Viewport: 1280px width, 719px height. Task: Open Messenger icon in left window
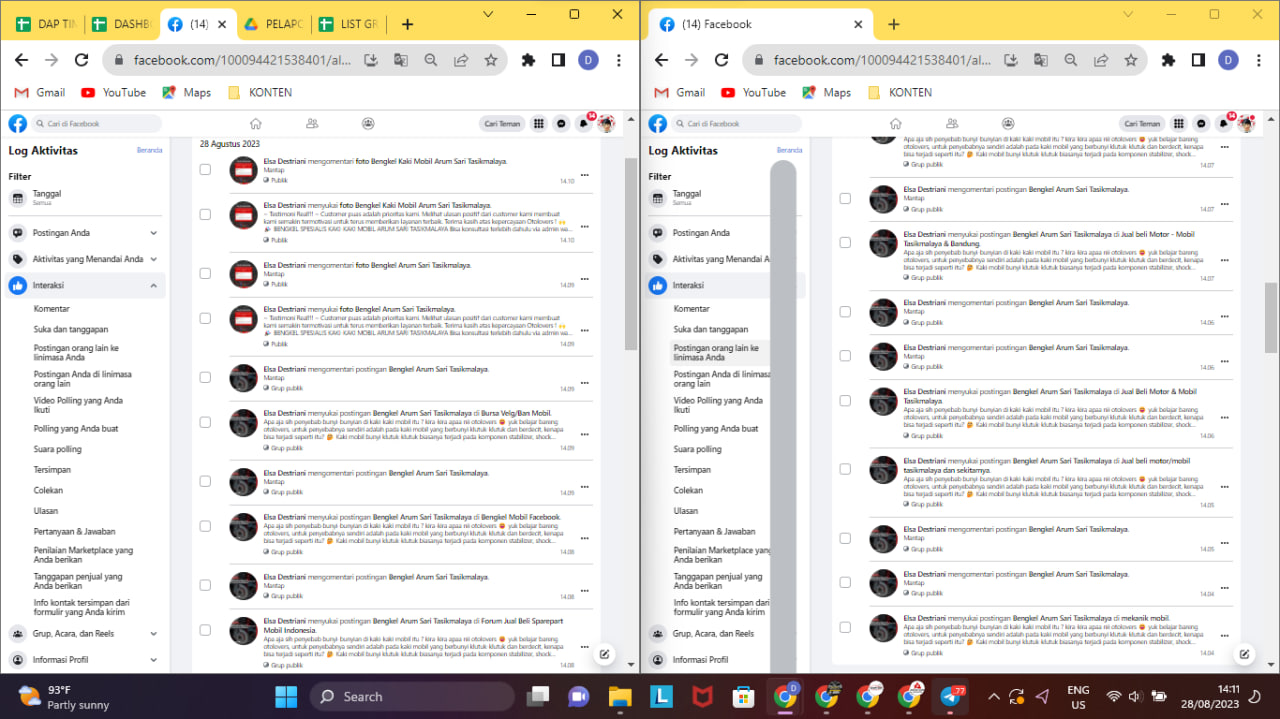tap(561, 124)
